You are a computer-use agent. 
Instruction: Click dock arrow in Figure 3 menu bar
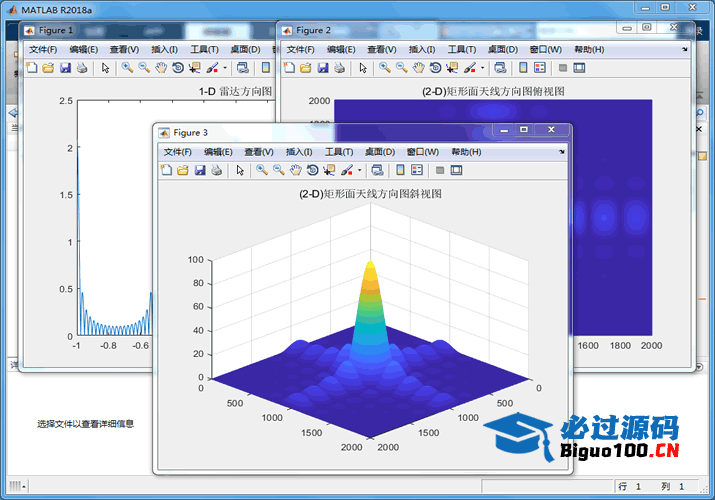(562, 152)
